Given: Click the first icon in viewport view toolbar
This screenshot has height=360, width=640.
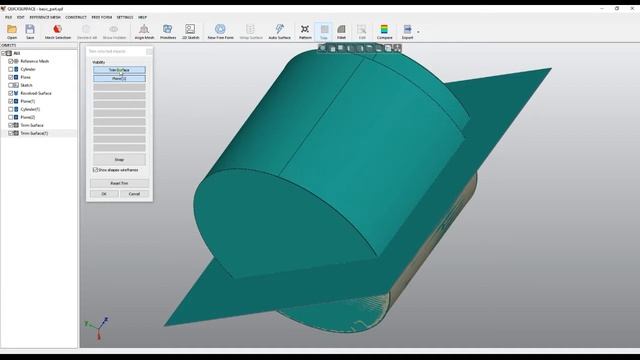Looking at the screenshot, I should pos(322,48).
